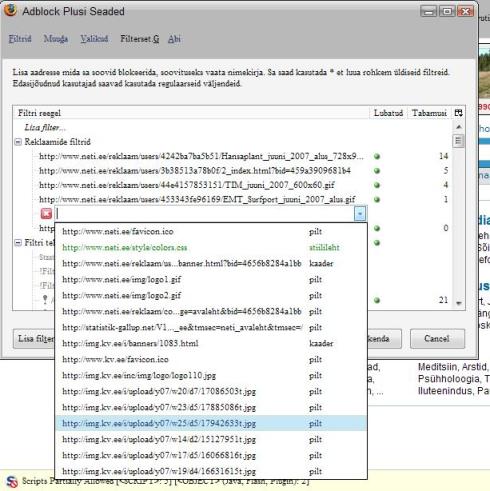This screenshot has width=490, height=491.
Task: Select 16066816t.jpg suggestion
Action: [x=211, y=456]
